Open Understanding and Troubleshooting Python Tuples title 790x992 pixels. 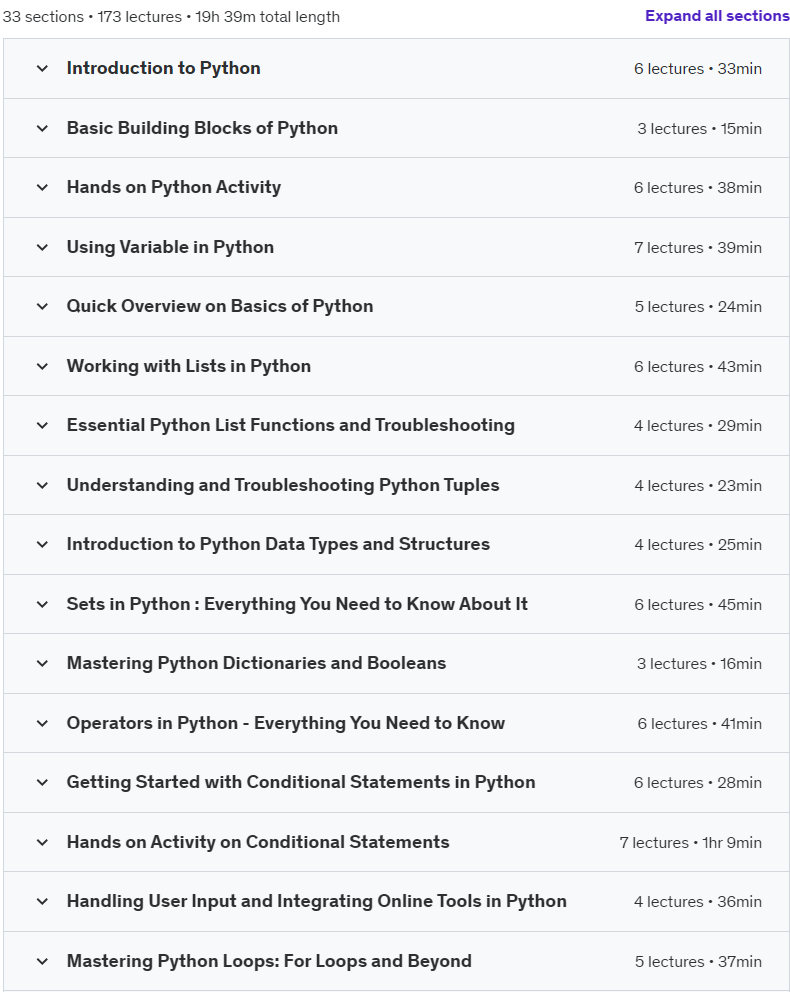[283, 485]
